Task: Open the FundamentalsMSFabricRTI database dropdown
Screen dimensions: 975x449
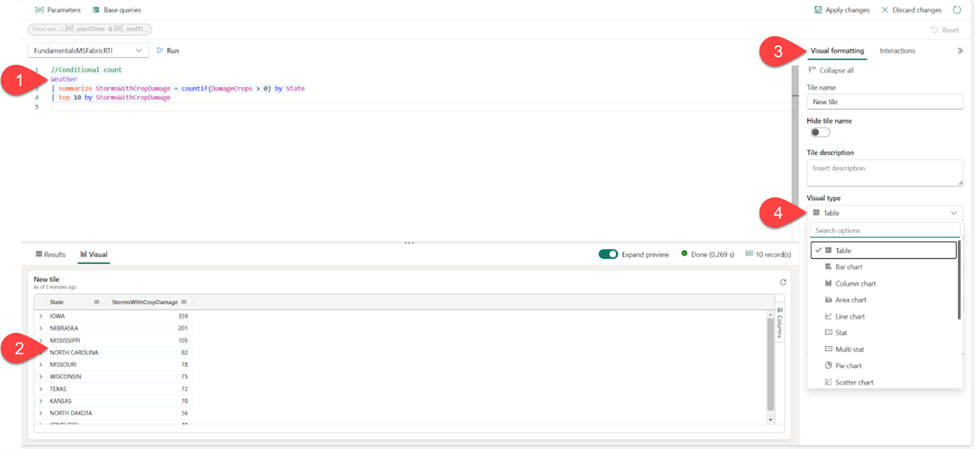Action: 88,50
